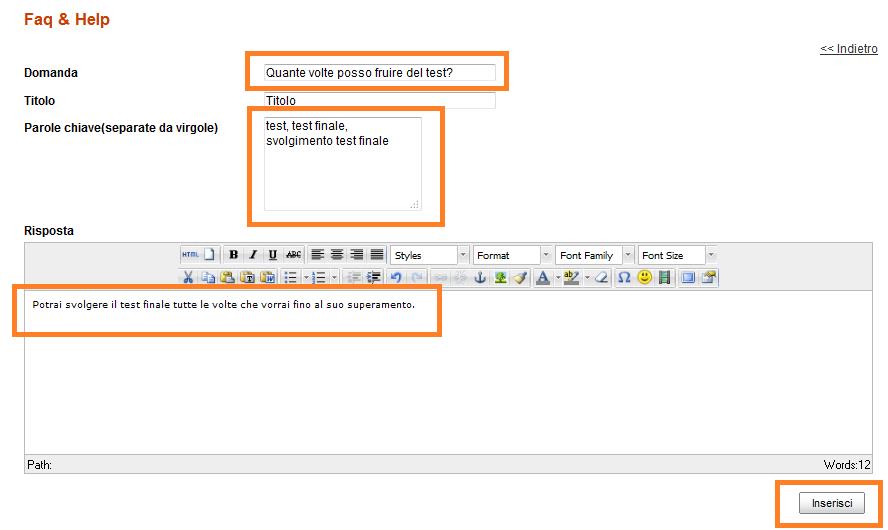Insert an anchor in the answer
The width and height of the screenshot is (888, 530).
click(479, 278)
